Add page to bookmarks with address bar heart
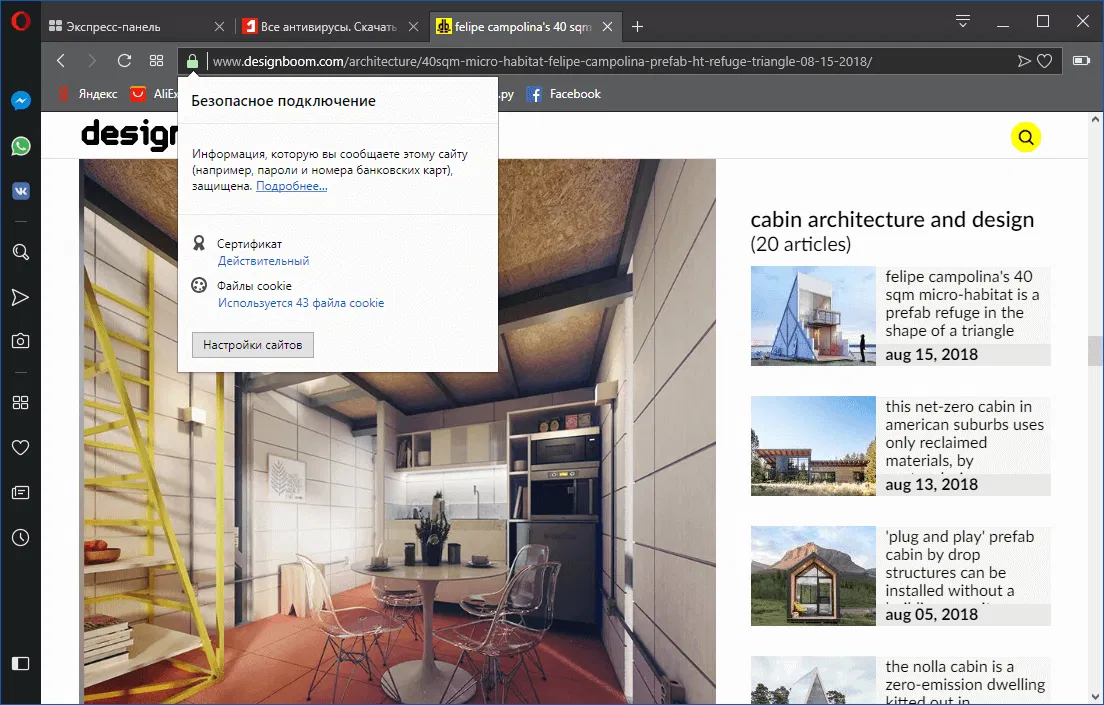Screen dimensions: 1104x705 1045,61
